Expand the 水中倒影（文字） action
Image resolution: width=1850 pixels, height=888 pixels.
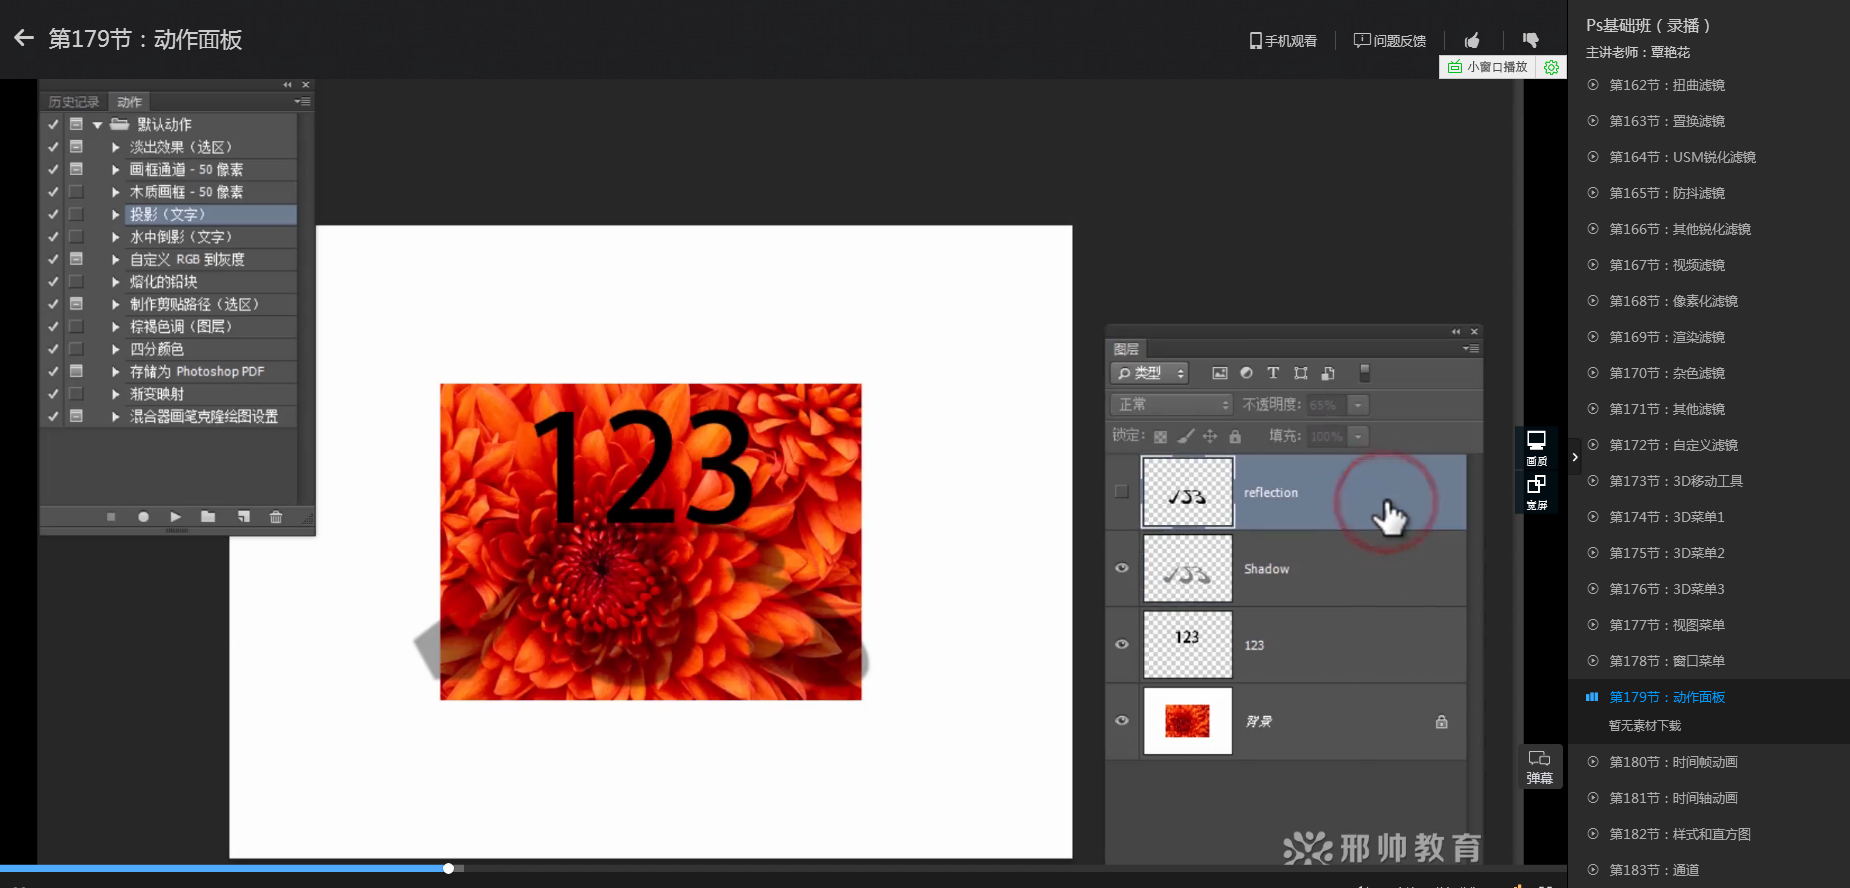[116, 237]
